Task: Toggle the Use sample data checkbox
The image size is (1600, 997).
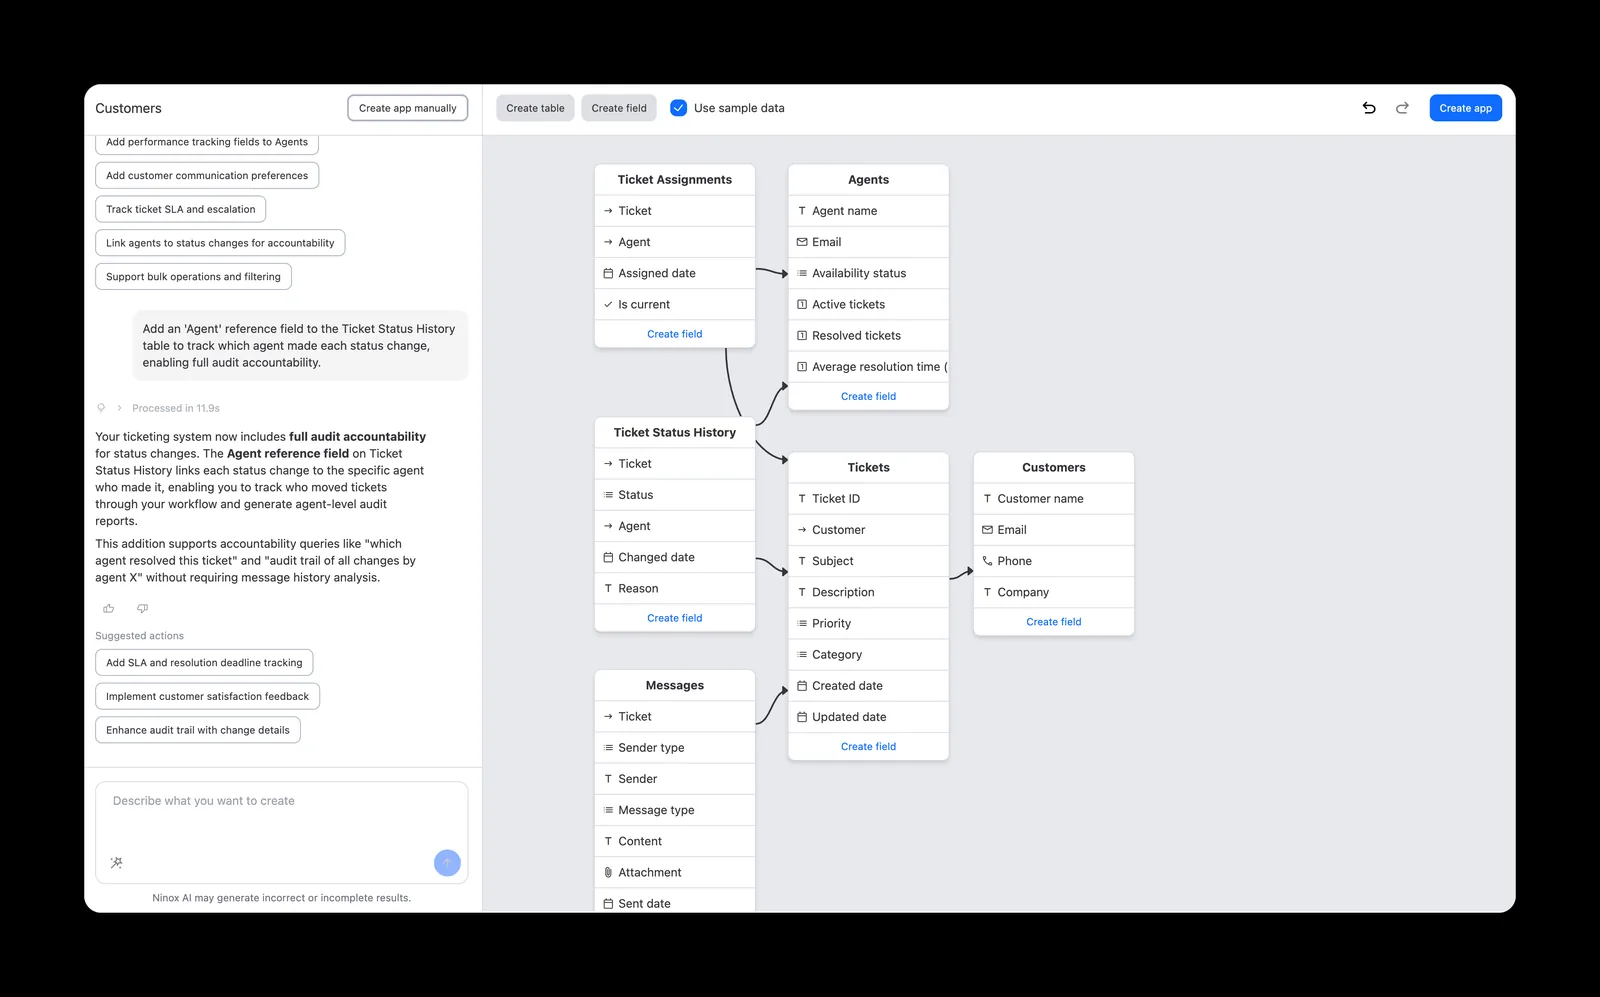Action: coord(678,108)
